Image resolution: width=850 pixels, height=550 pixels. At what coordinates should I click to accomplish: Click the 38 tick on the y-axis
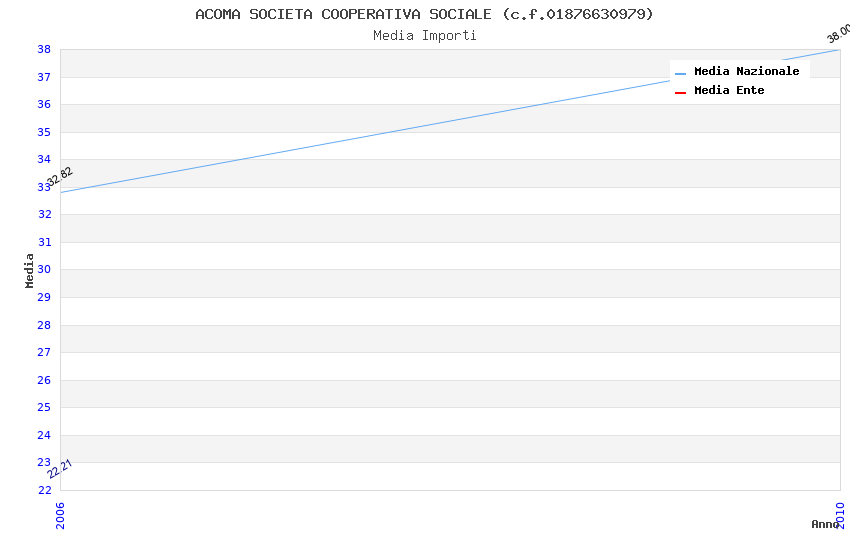click(x=44, y=49)
